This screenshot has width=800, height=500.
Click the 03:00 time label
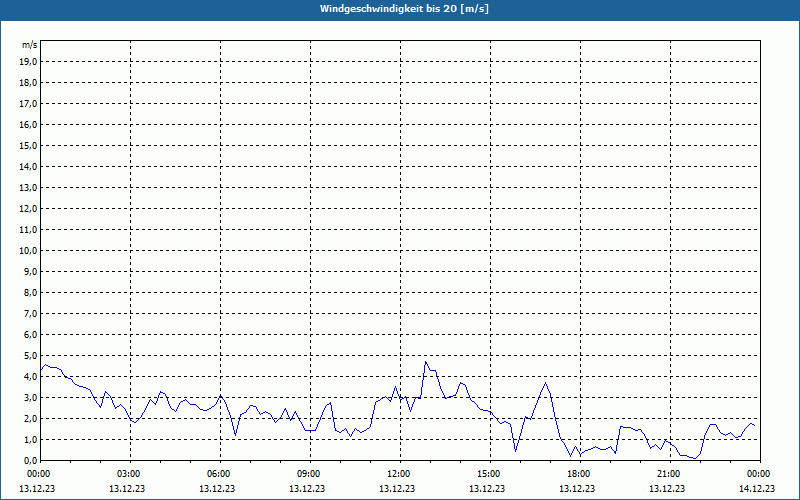(130, 474)
